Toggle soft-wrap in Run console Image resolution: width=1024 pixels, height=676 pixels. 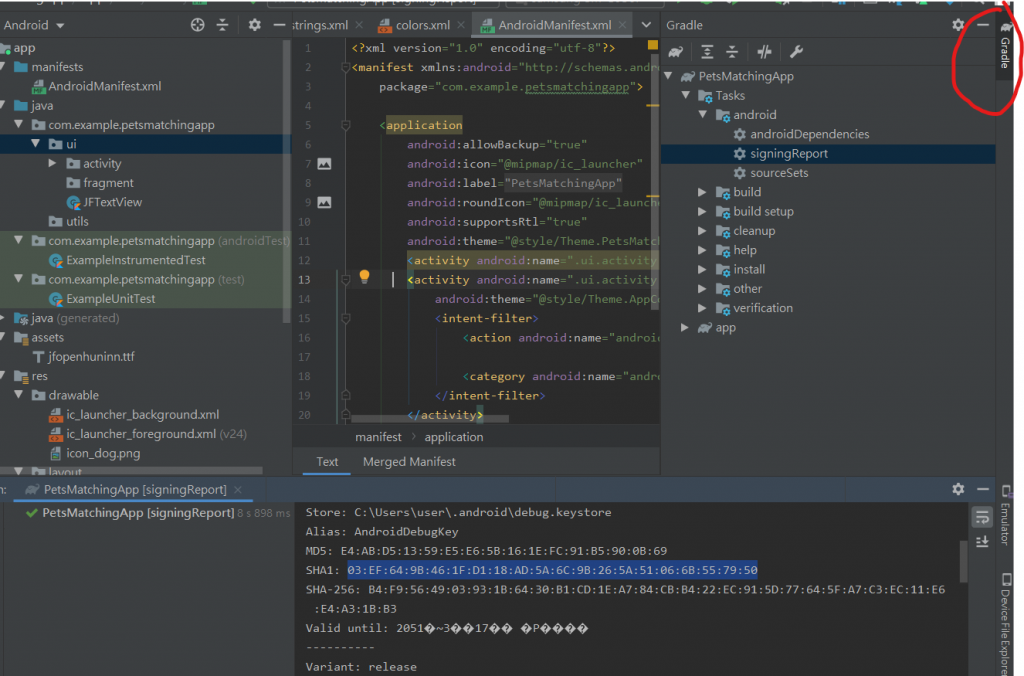click(x=982, y=516)
